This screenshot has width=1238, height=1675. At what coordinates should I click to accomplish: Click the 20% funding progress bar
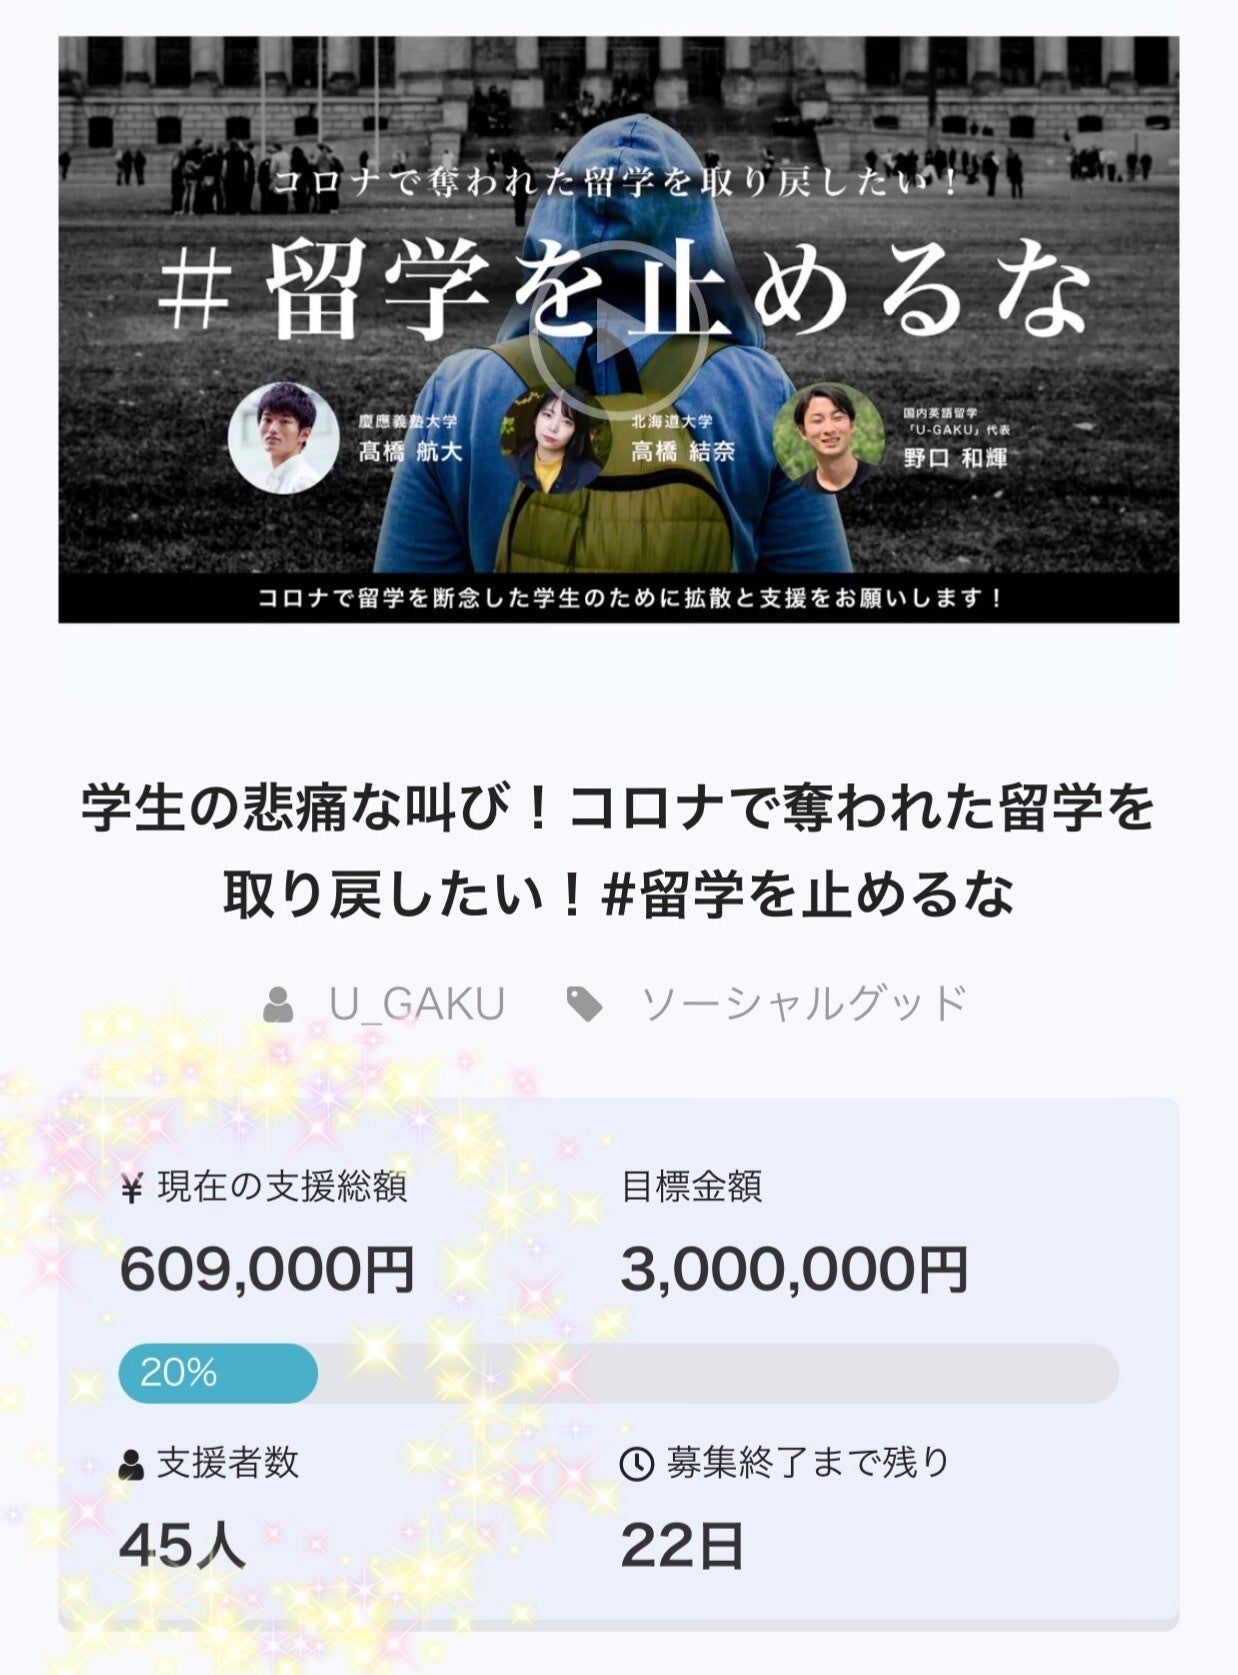[618, 1373]
